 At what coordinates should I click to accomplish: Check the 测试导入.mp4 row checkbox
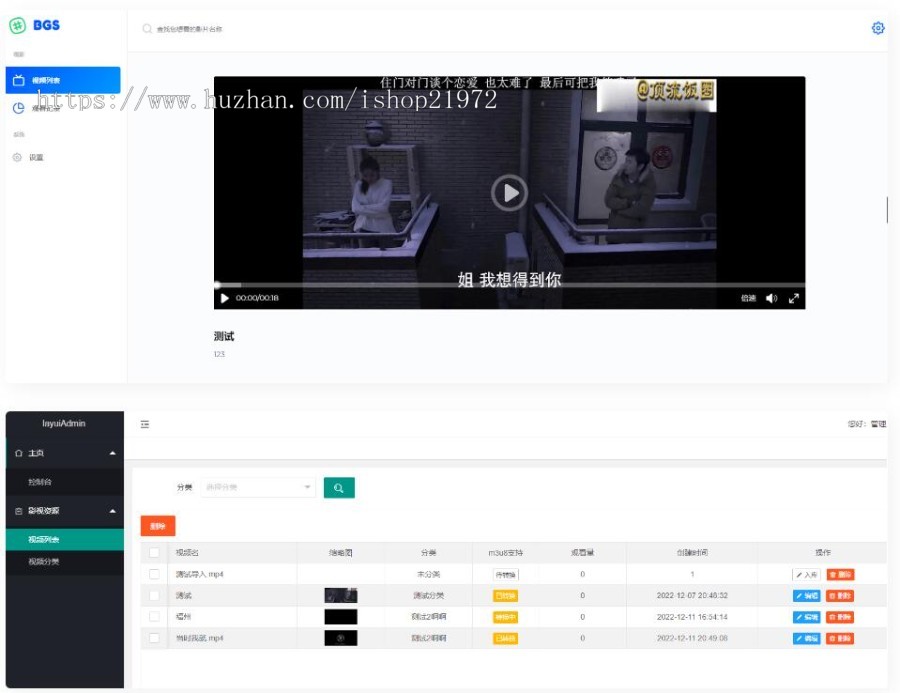154,574
